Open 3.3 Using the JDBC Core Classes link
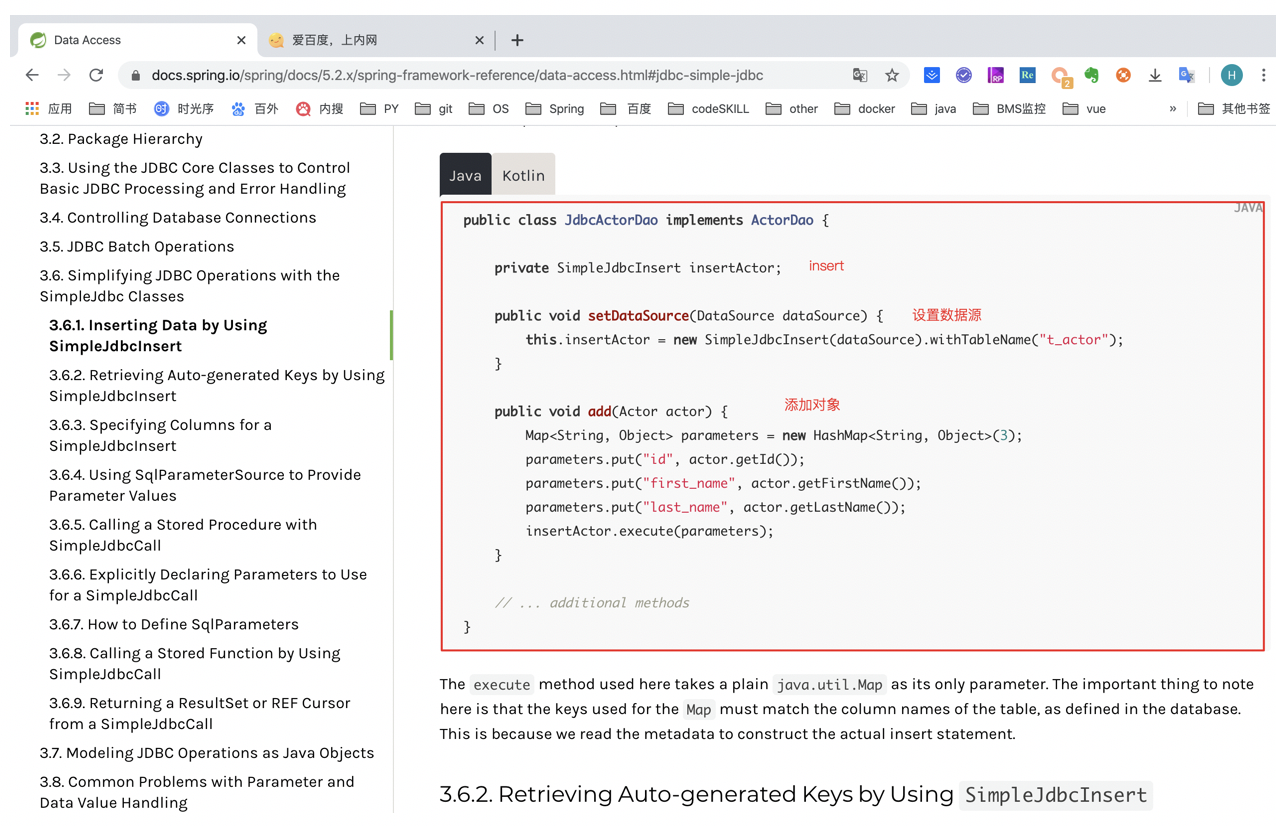 click(195, 178)
